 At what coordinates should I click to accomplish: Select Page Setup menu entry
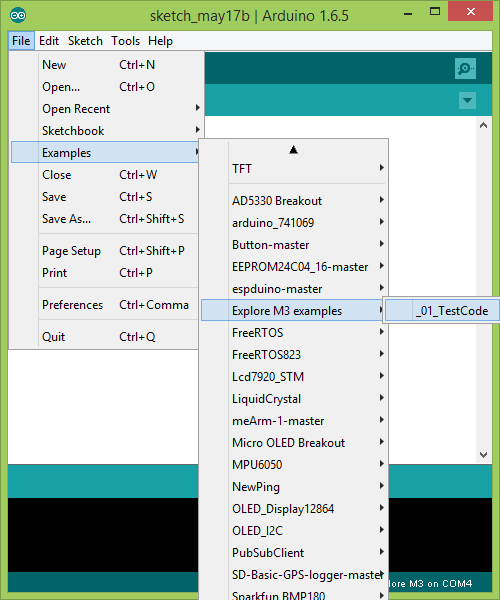click(105, 251)
